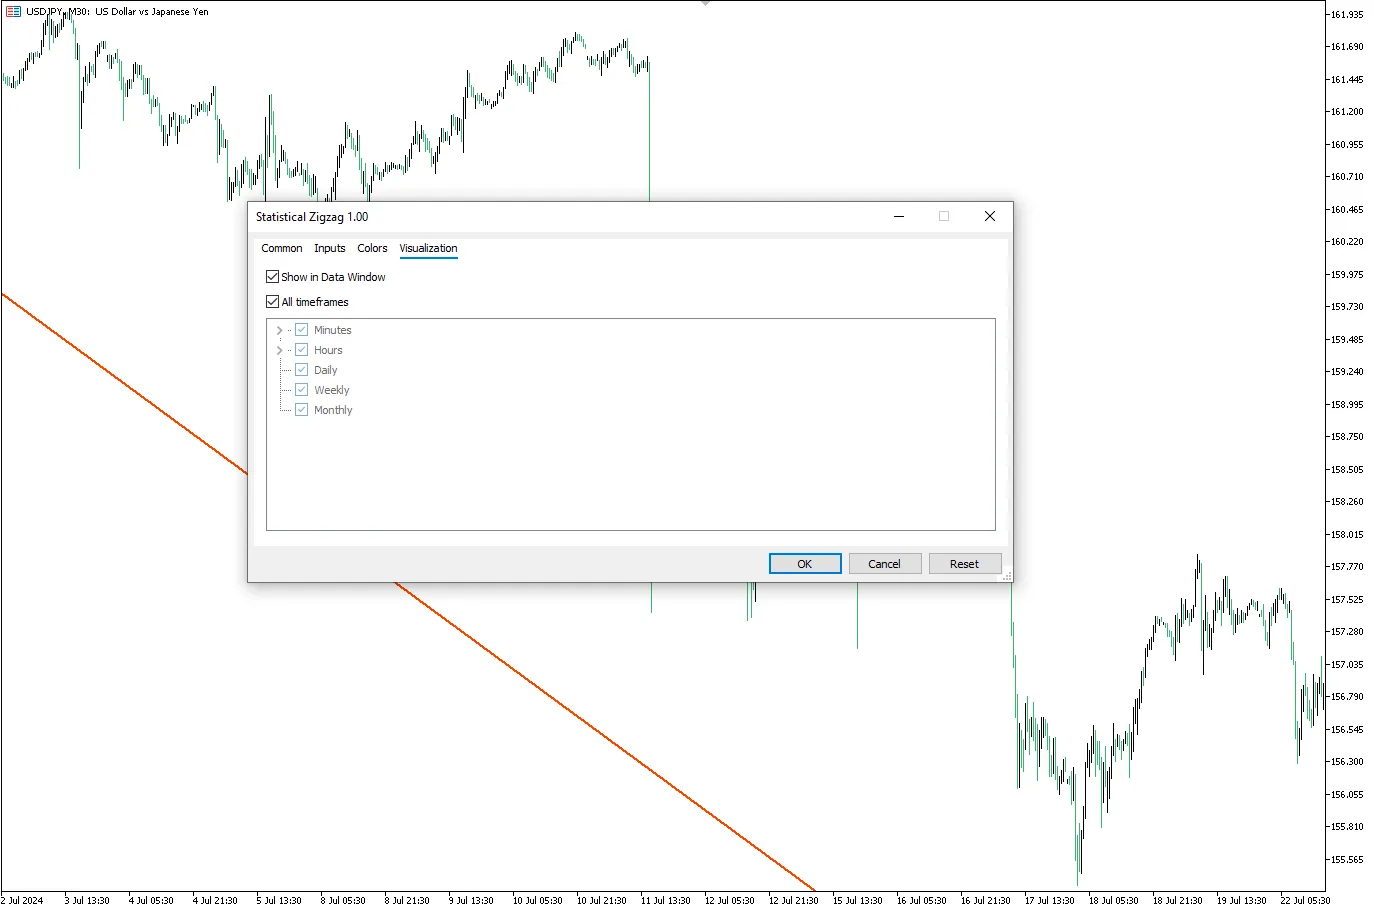Open the Inputs tab

pyautogui.click(x=330, y=248)
